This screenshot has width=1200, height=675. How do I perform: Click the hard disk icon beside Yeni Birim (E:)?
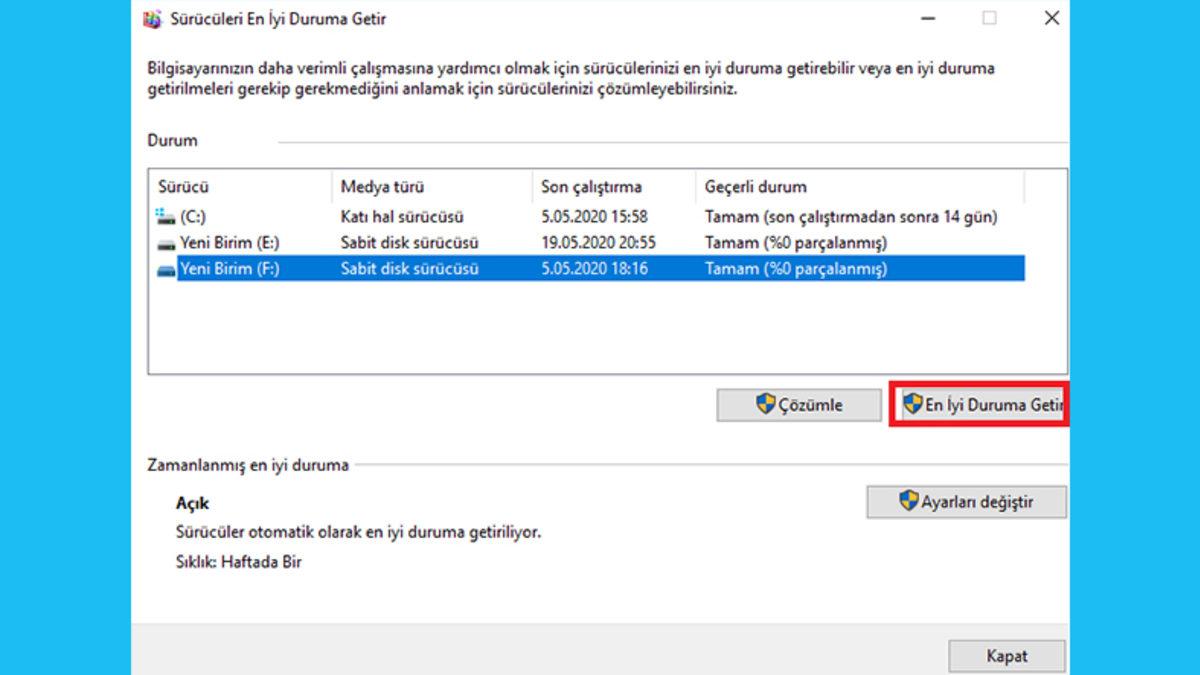[x=164, y=241]
